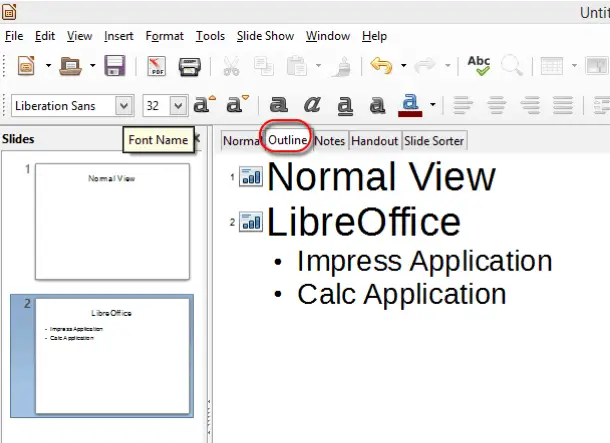Select the Clone Formatting paintbrush

point(342,66)
